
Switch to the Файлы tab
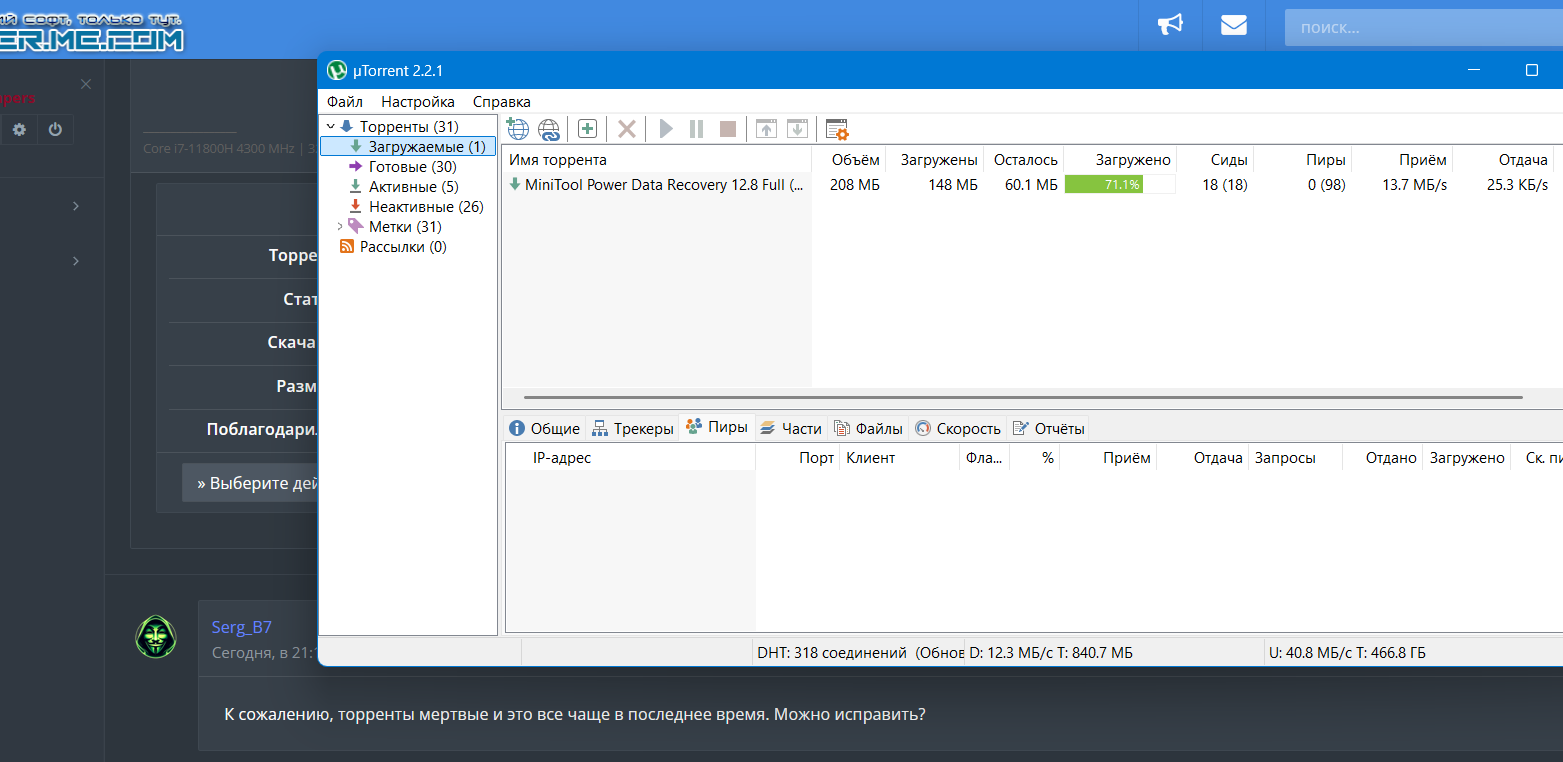868,428
